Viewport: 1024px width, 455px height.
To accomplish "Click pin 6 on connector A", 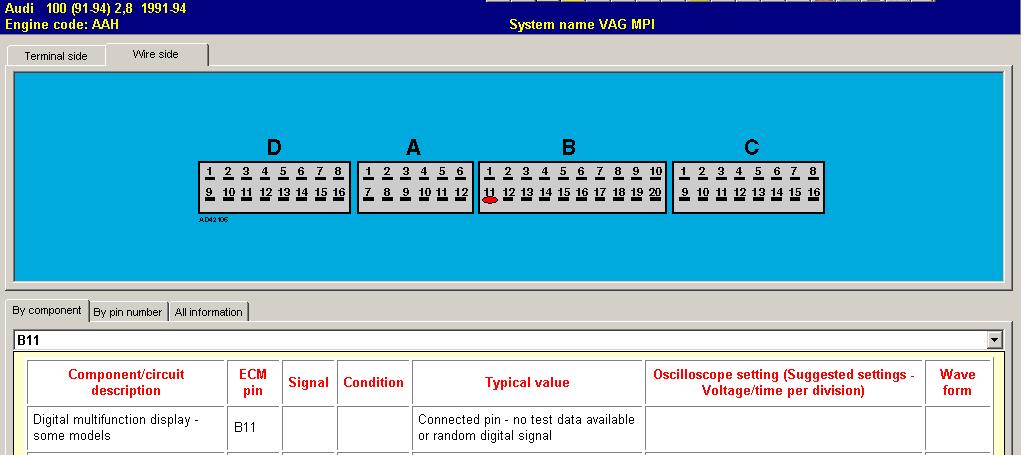I will 460,173.
